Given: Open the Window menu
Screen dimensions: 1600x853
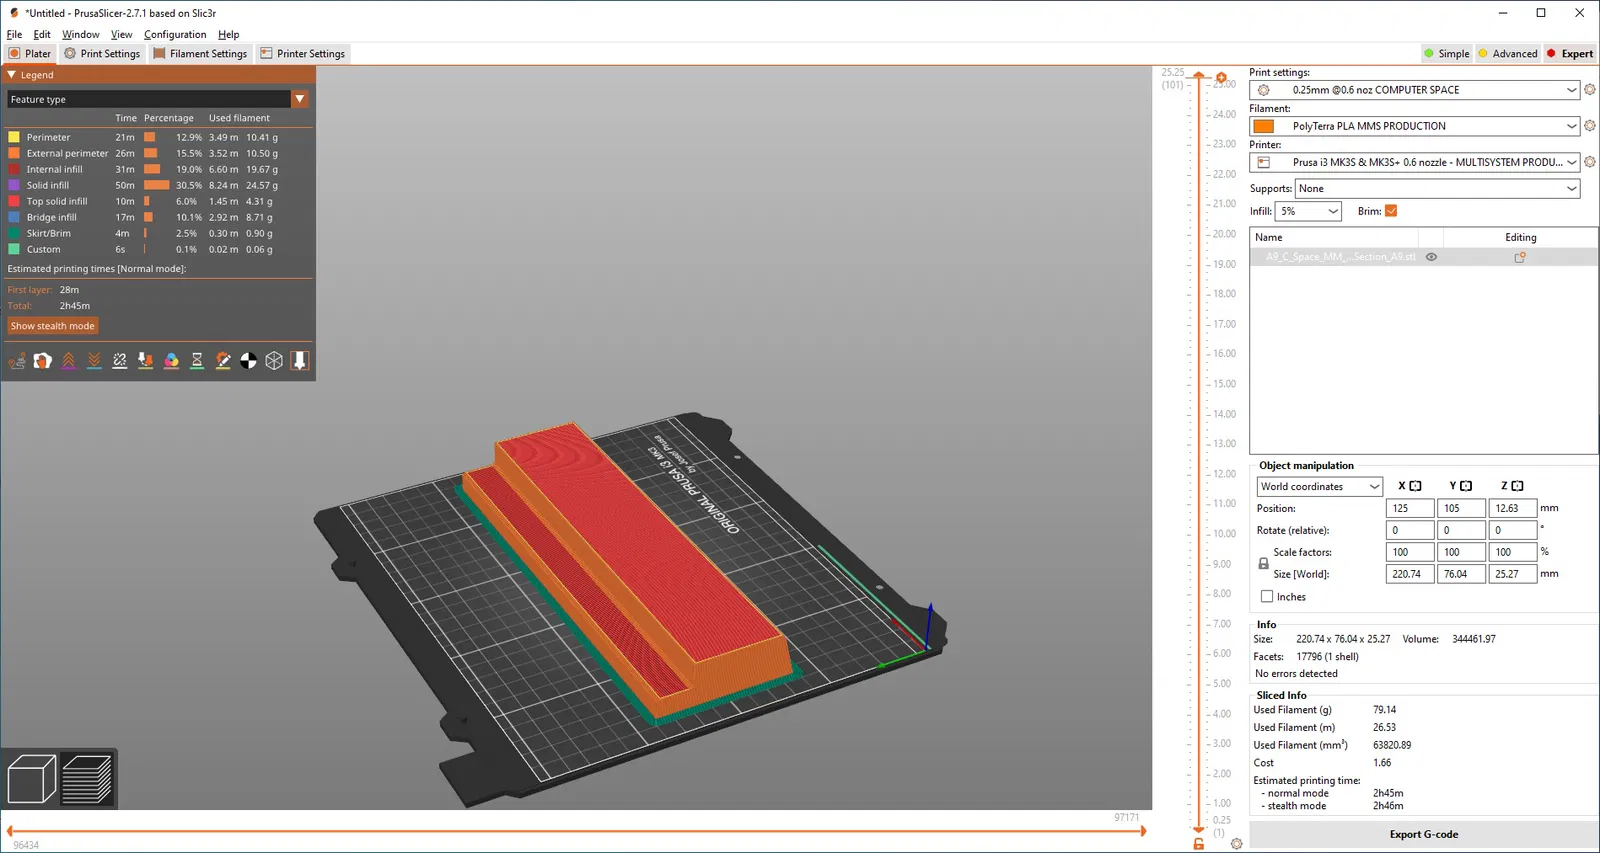Looking at the screenshot, I should pos(81,34).
